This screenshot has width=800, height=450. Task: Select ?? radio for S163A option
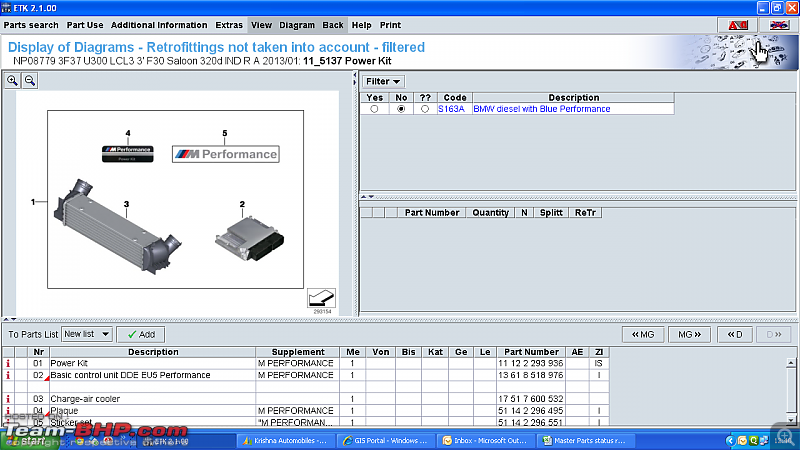point(425,109)
